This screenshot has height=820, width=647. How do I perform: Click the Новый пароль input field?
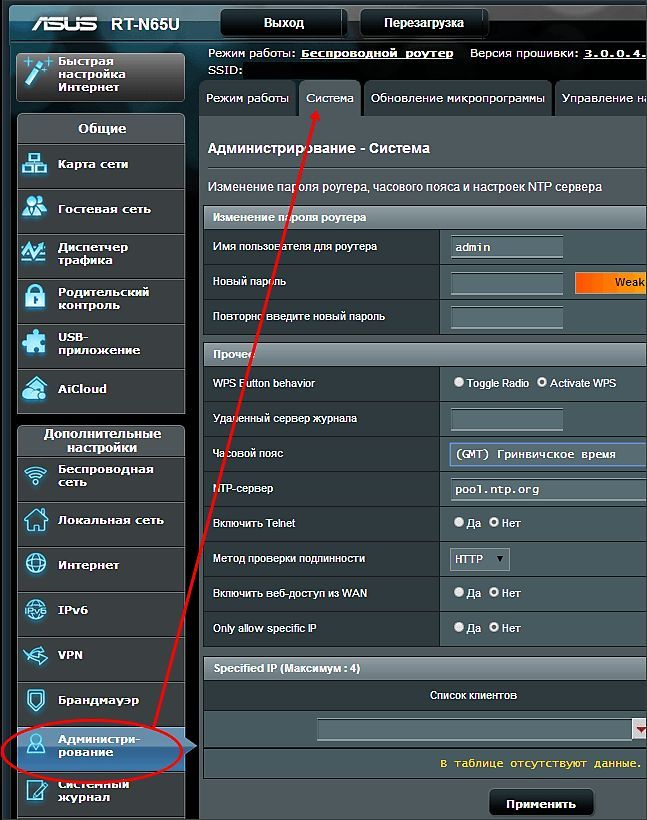point(507,283)
